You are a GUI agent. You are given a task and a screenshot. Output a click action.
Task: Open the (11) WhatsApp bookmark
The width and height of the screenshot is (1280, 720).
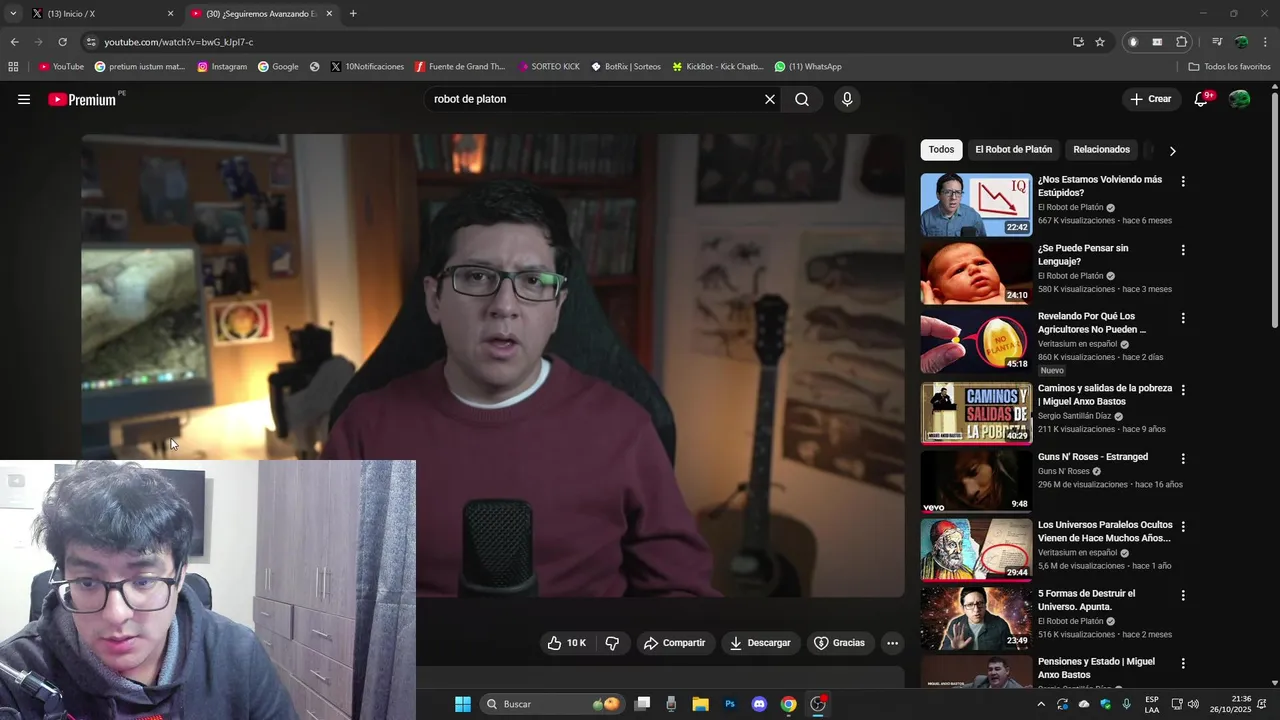pyautogui.click(x=808, y=67)
